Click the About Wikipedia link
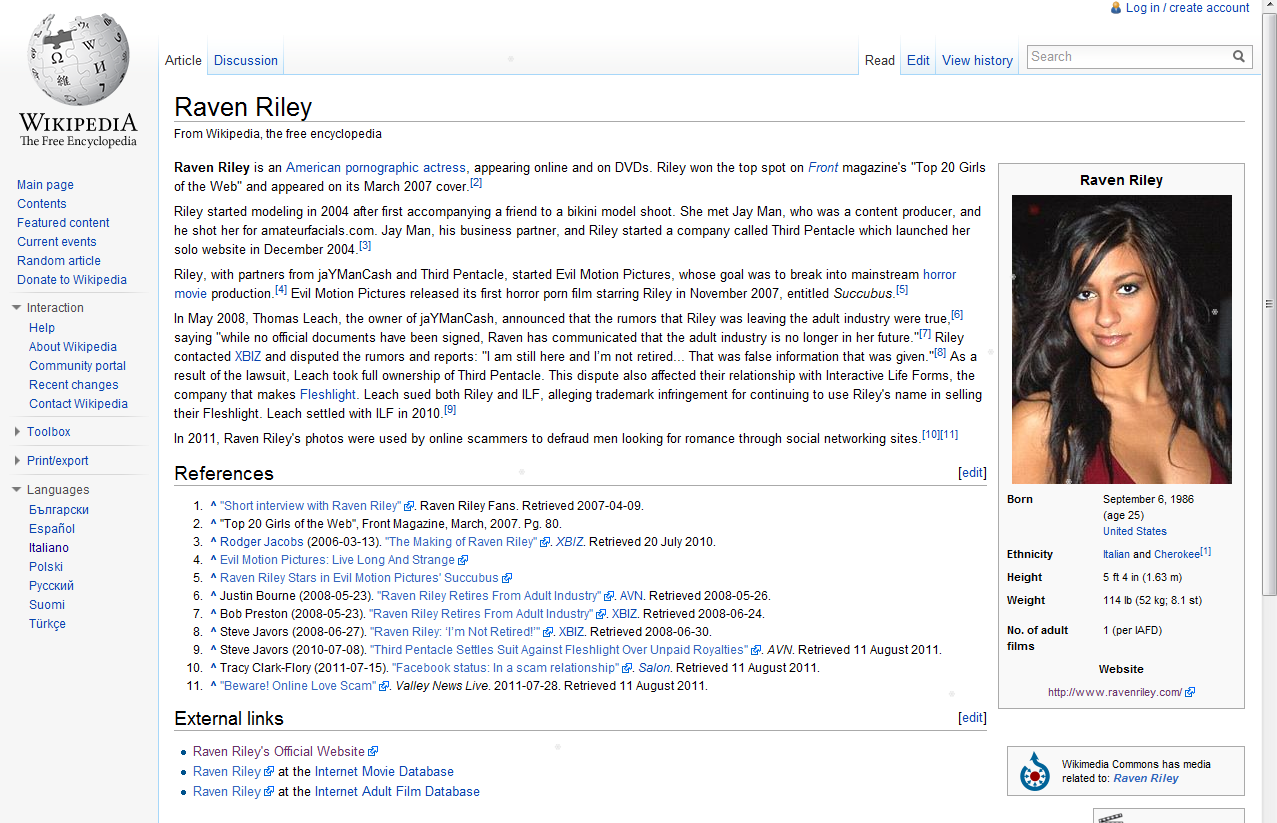This screenshot has width=1277, height=823. [x=73, y=347]
